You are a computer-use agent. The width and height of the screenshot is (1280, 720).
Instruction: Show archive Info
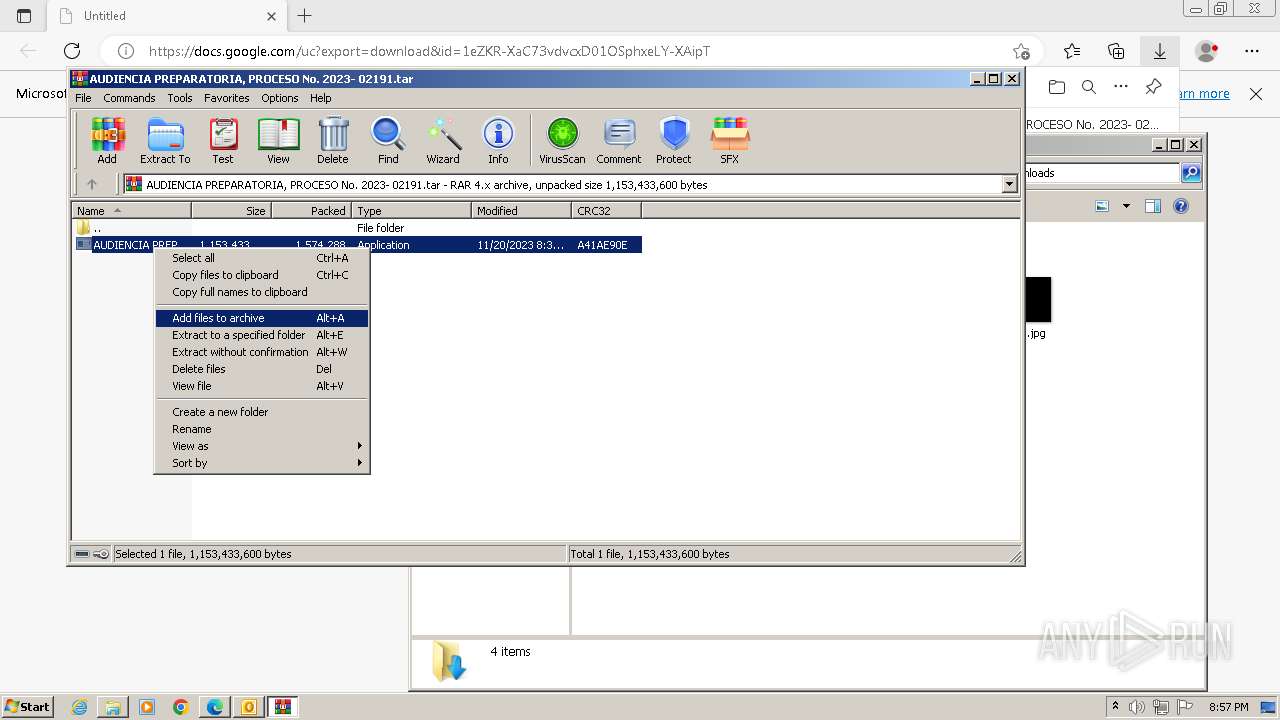[x=498, y=140]
